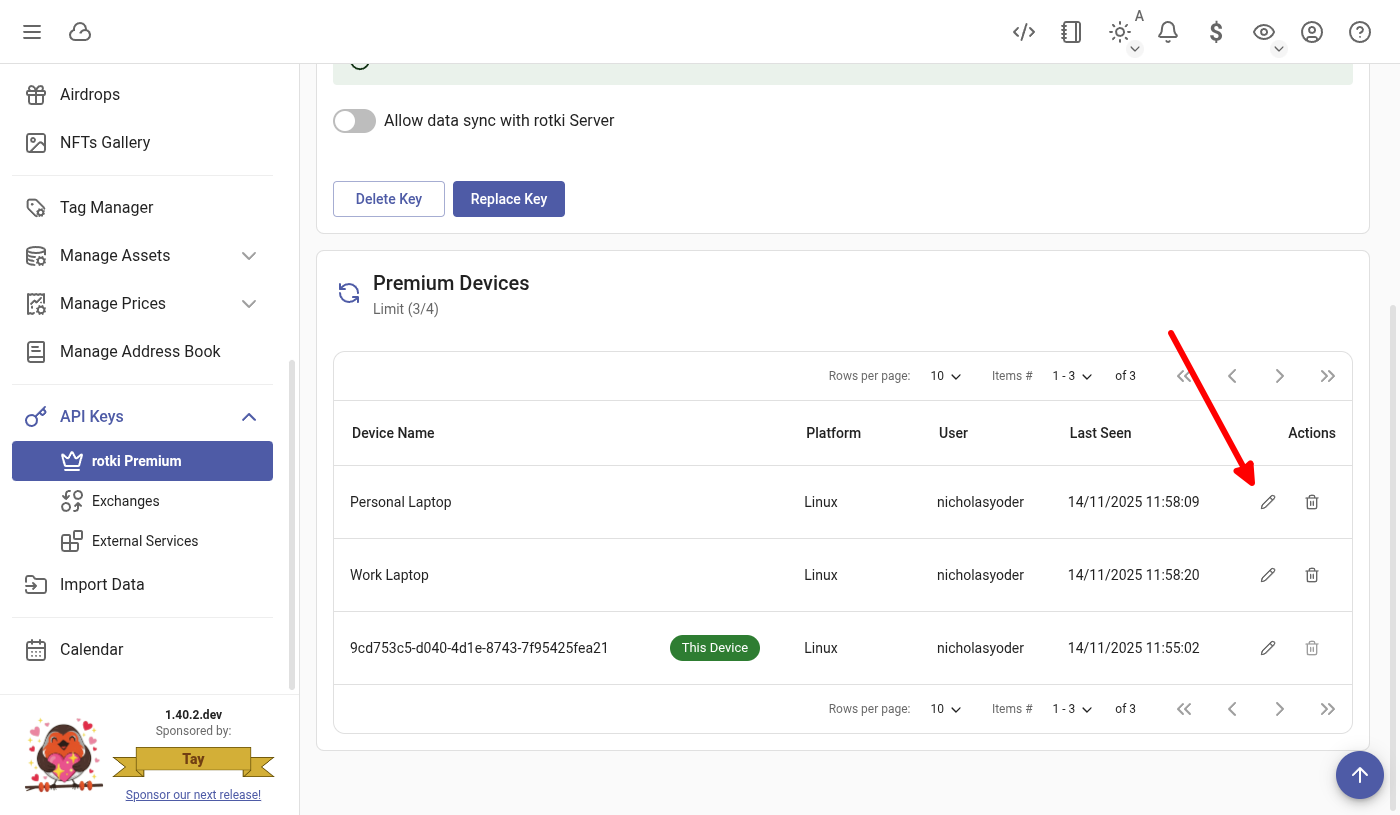Refresh the Premium Devices list
Image resolution: width=1400 pixels, height=815 pixels.
(x=349, y=293)
